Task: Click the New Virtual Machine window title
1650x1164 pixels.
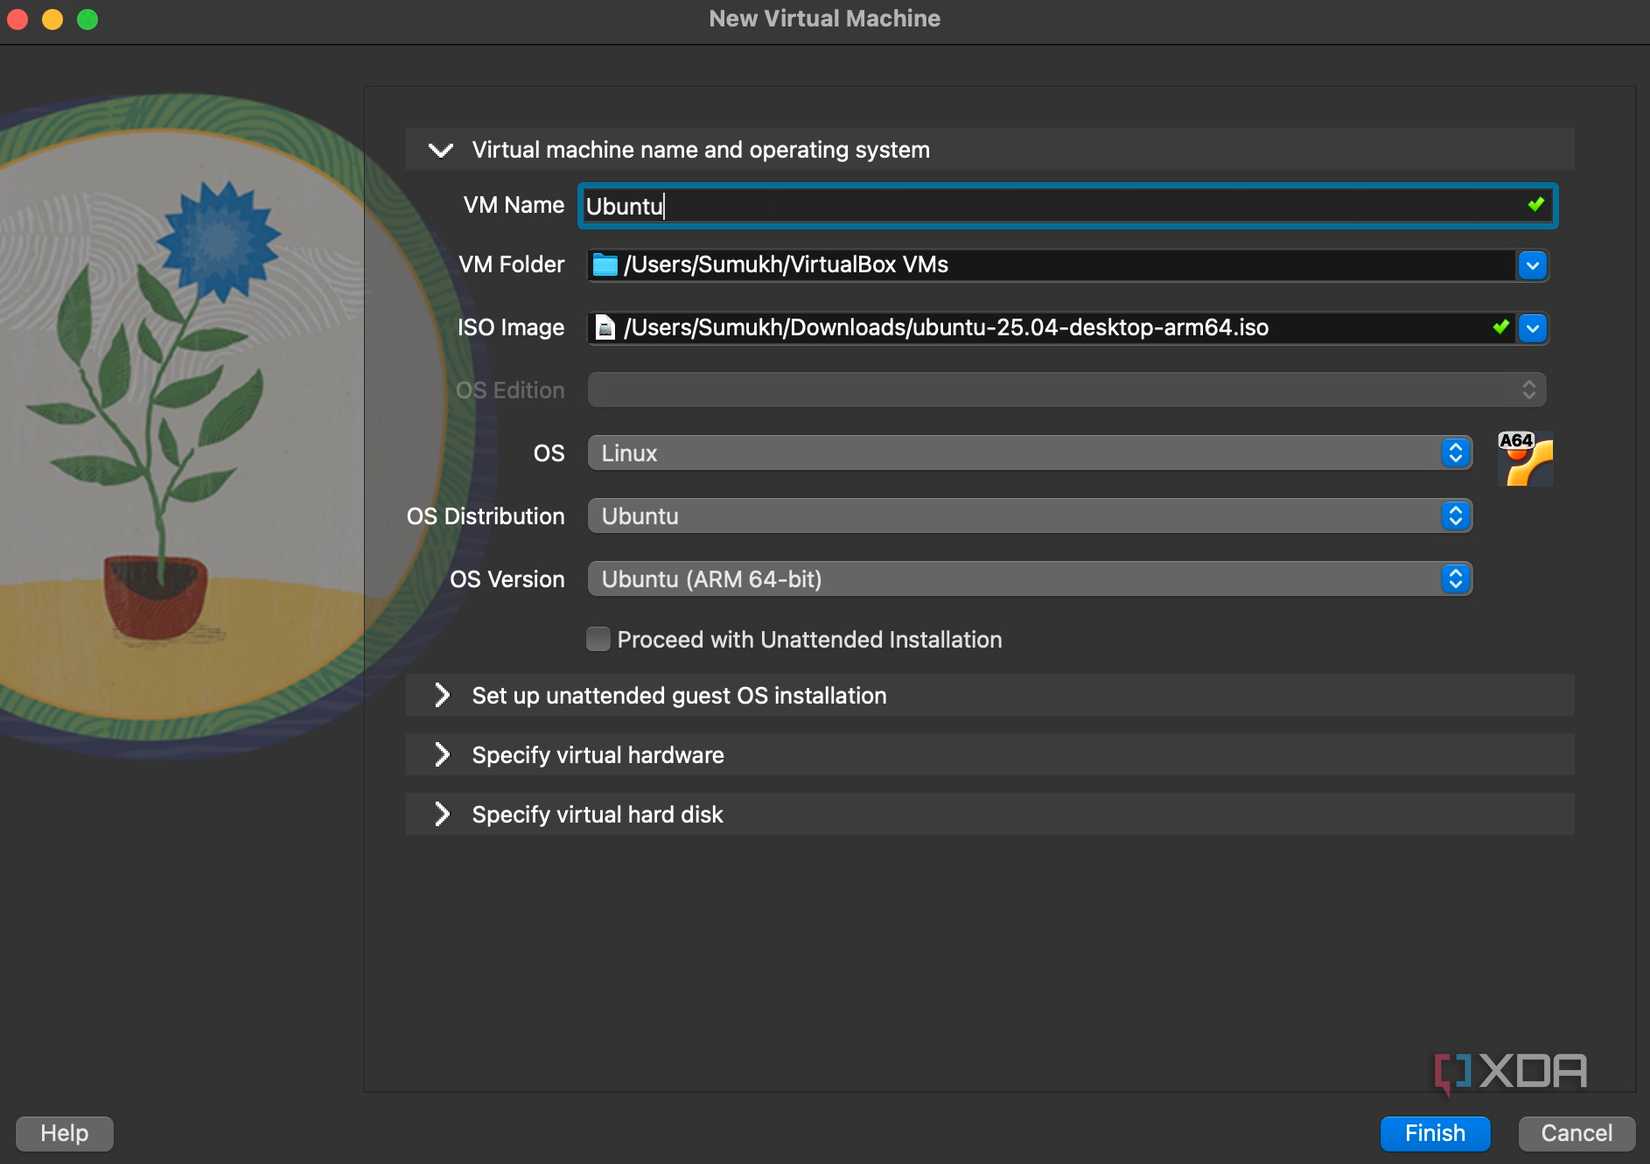Action: (x=824, y=19)
